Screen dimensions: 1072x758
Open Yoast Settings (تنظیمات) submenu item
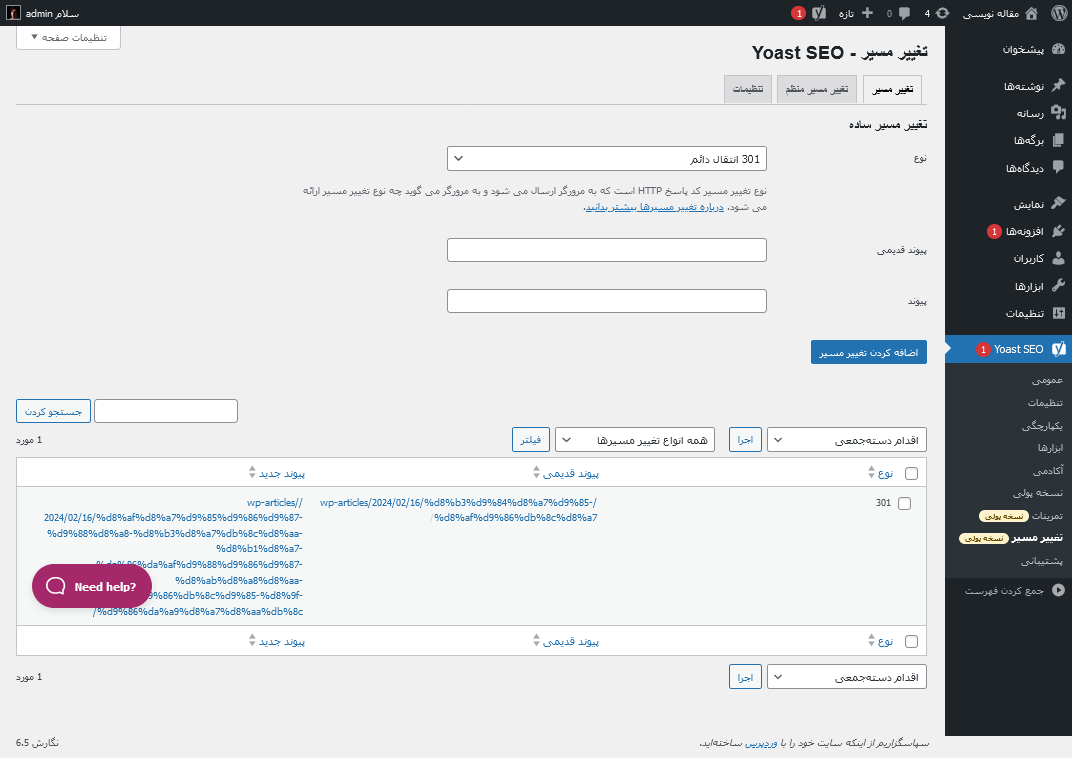1045,403
